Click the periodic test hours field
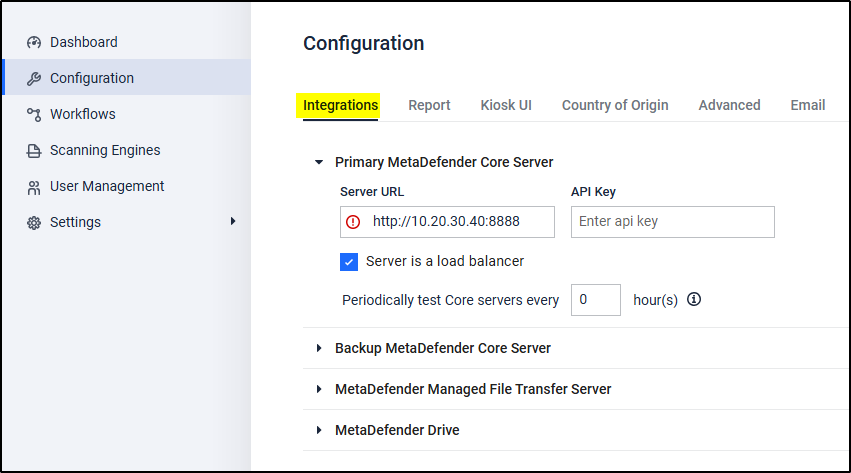The image size is (851, 473). 595,300
